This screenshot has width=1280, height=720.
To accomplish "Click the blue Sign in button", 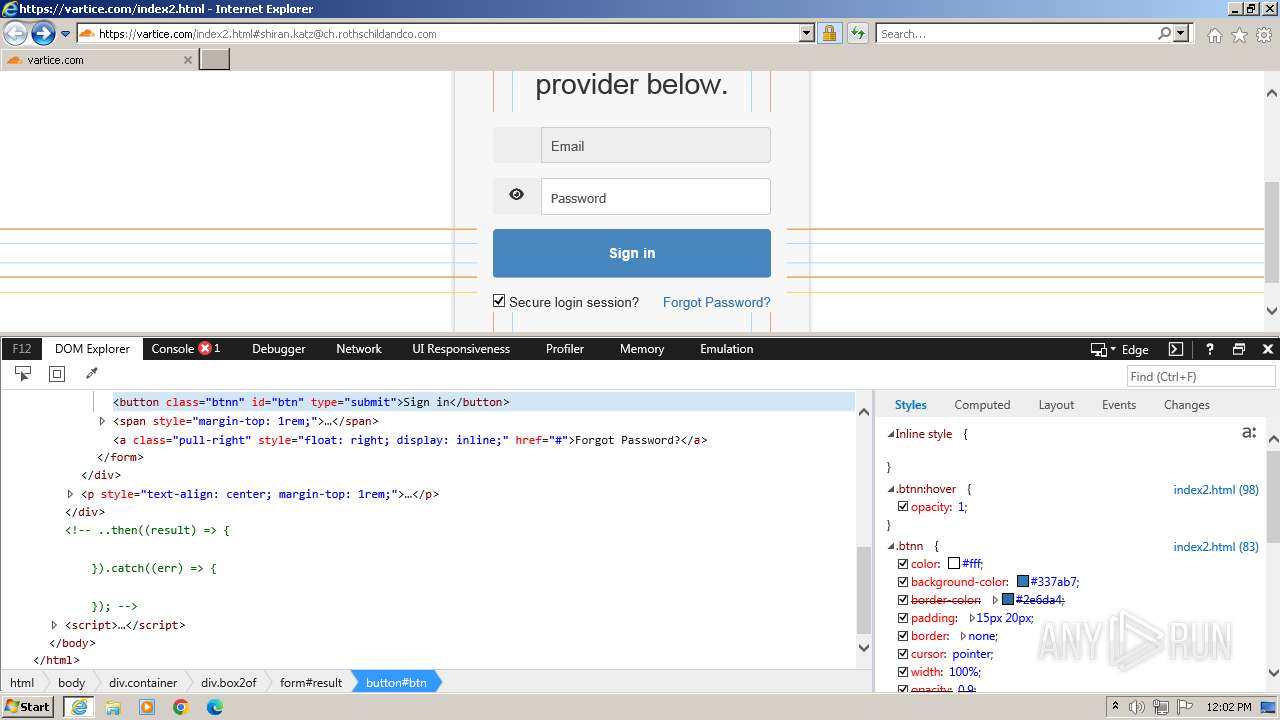I will (632, 253).
